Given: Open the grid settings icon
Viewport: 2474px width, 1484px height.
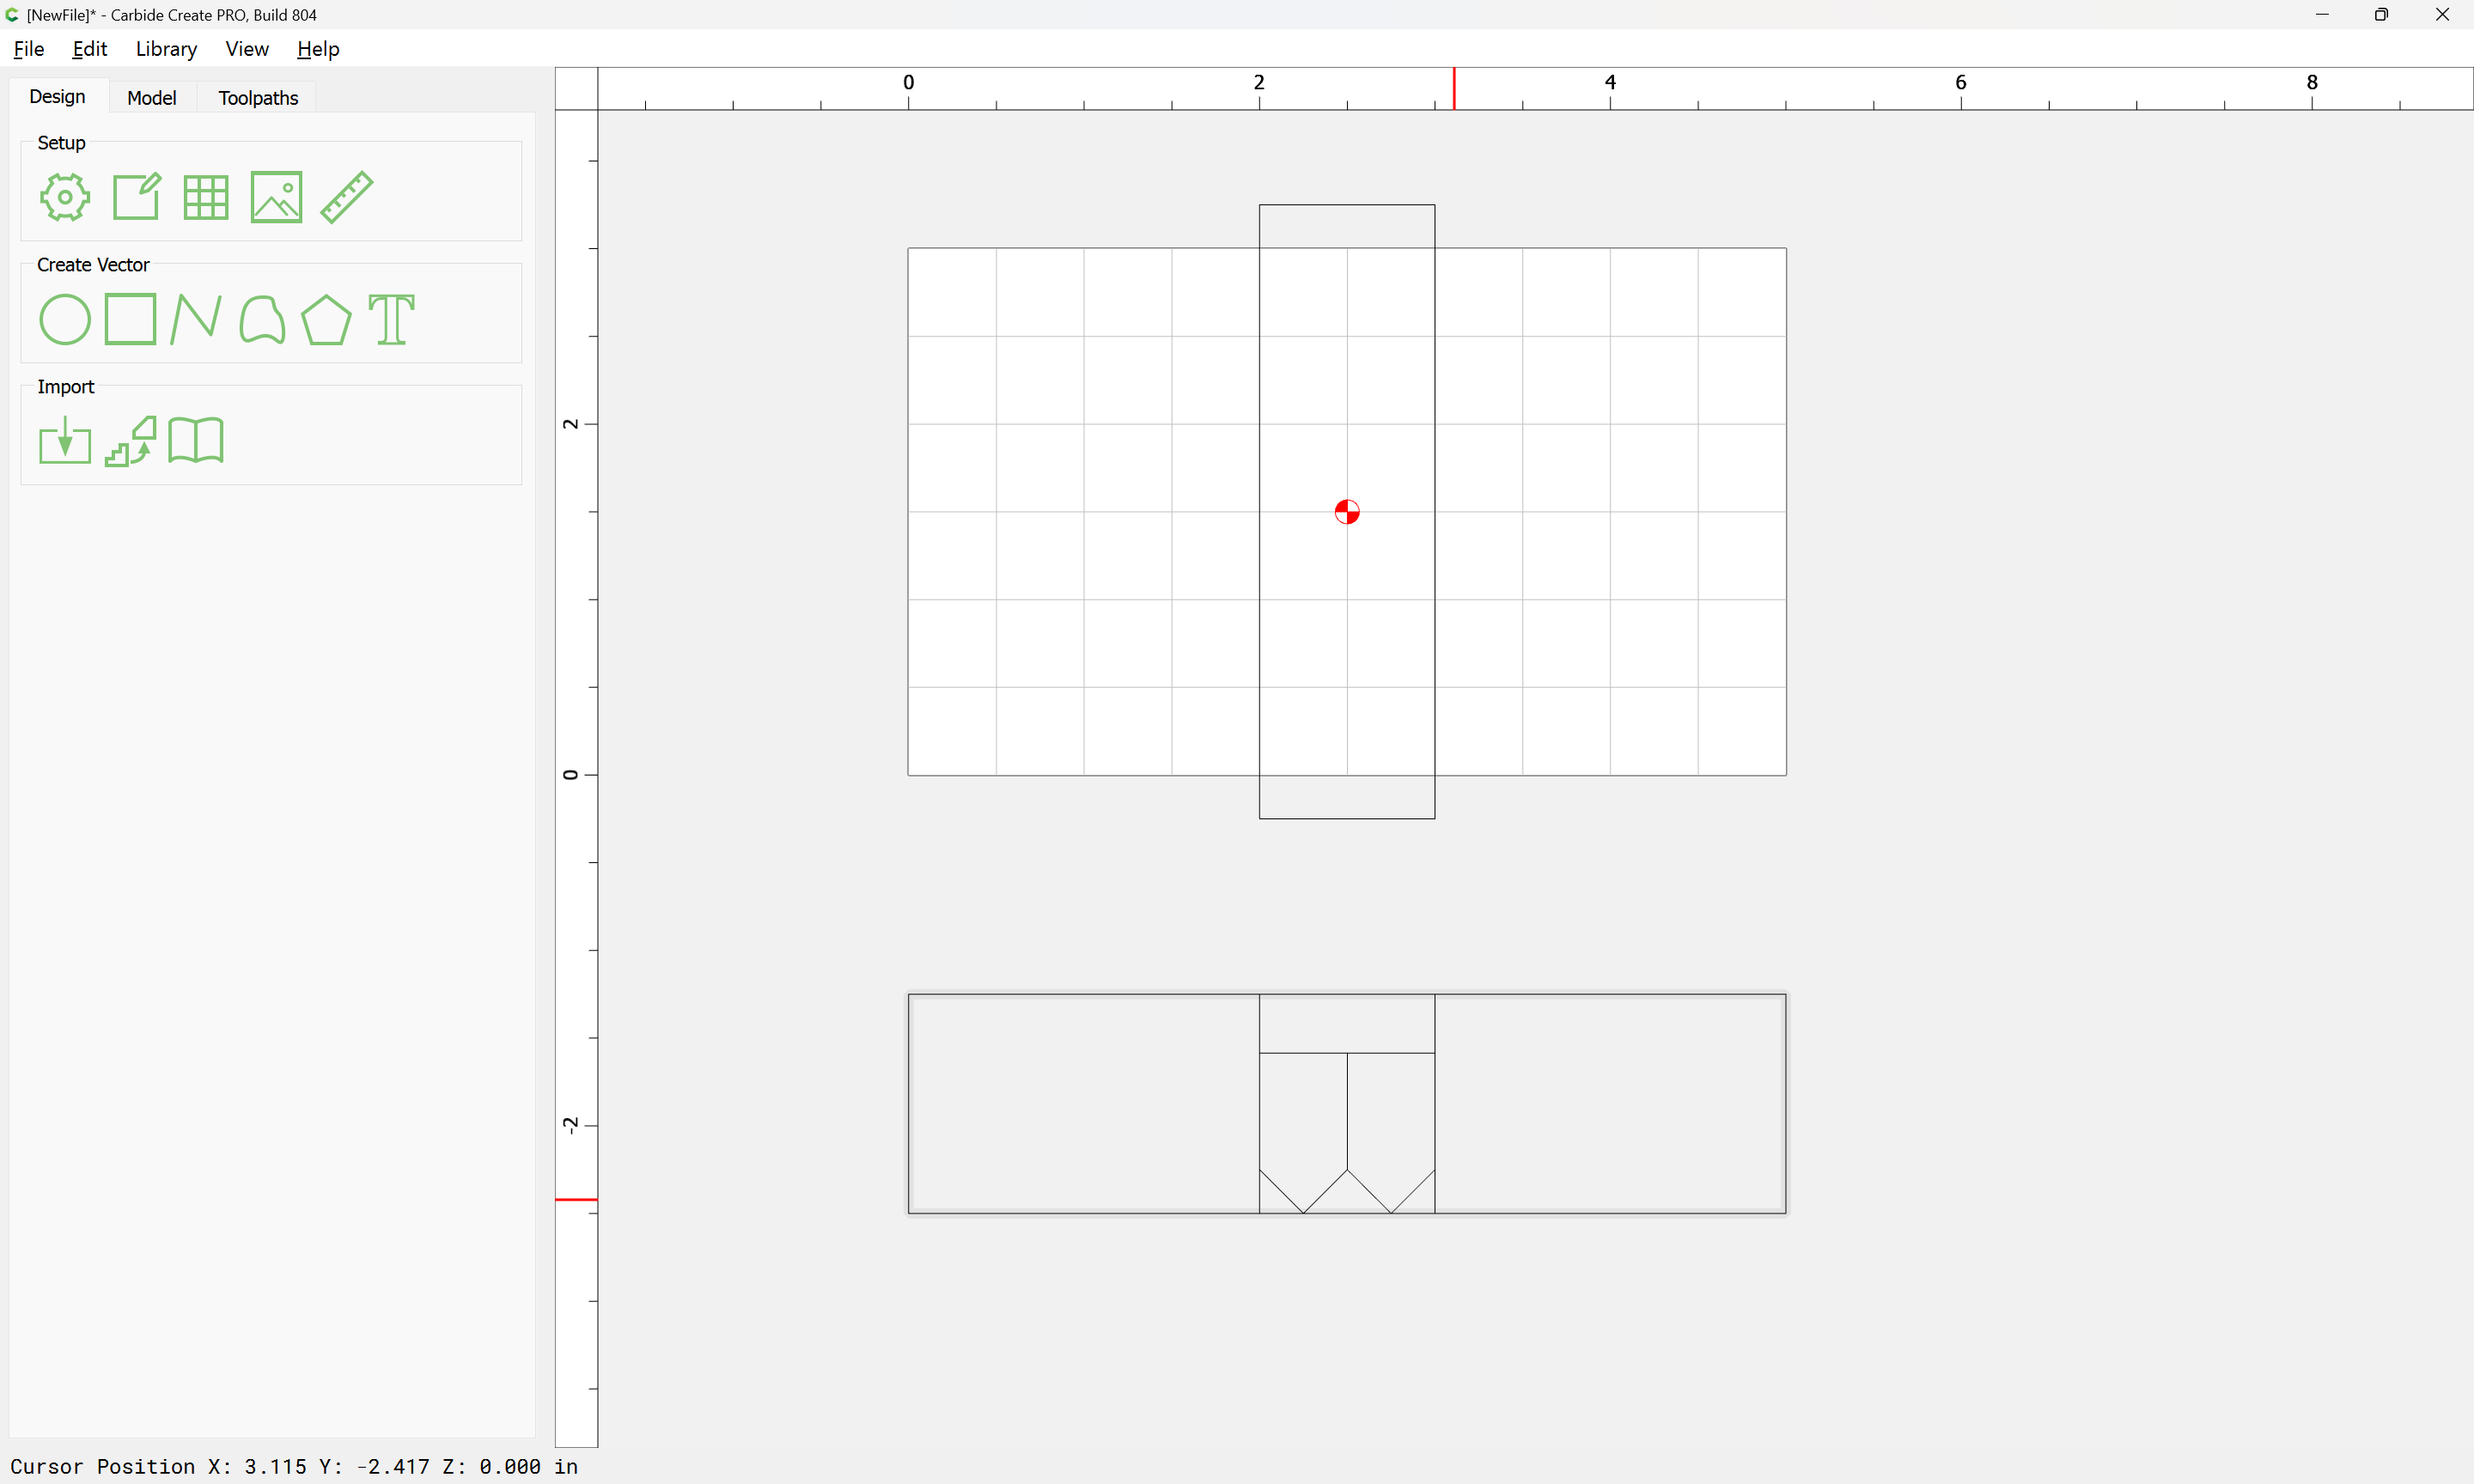Looking at the screenshot, I should (x=206, y=197).
